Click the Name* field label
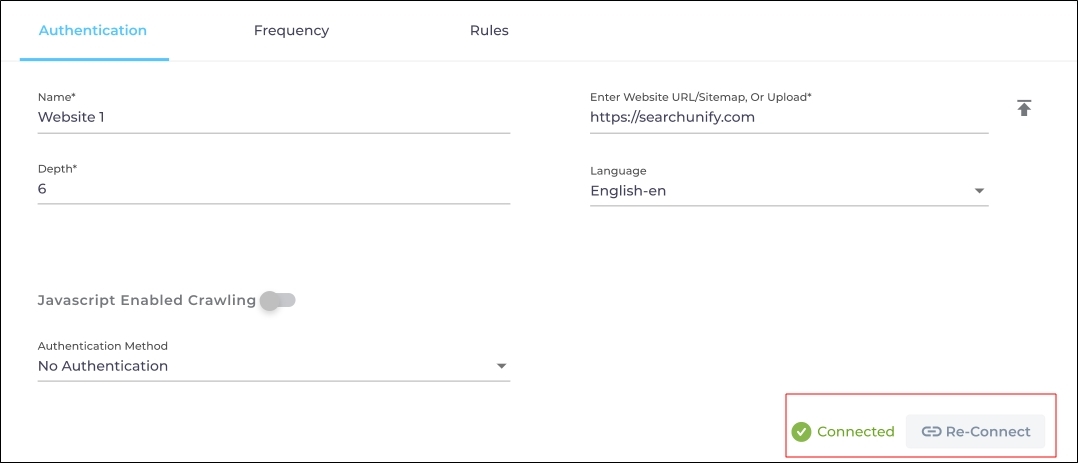The image size is (1078, 463). (x=56, y=97)
